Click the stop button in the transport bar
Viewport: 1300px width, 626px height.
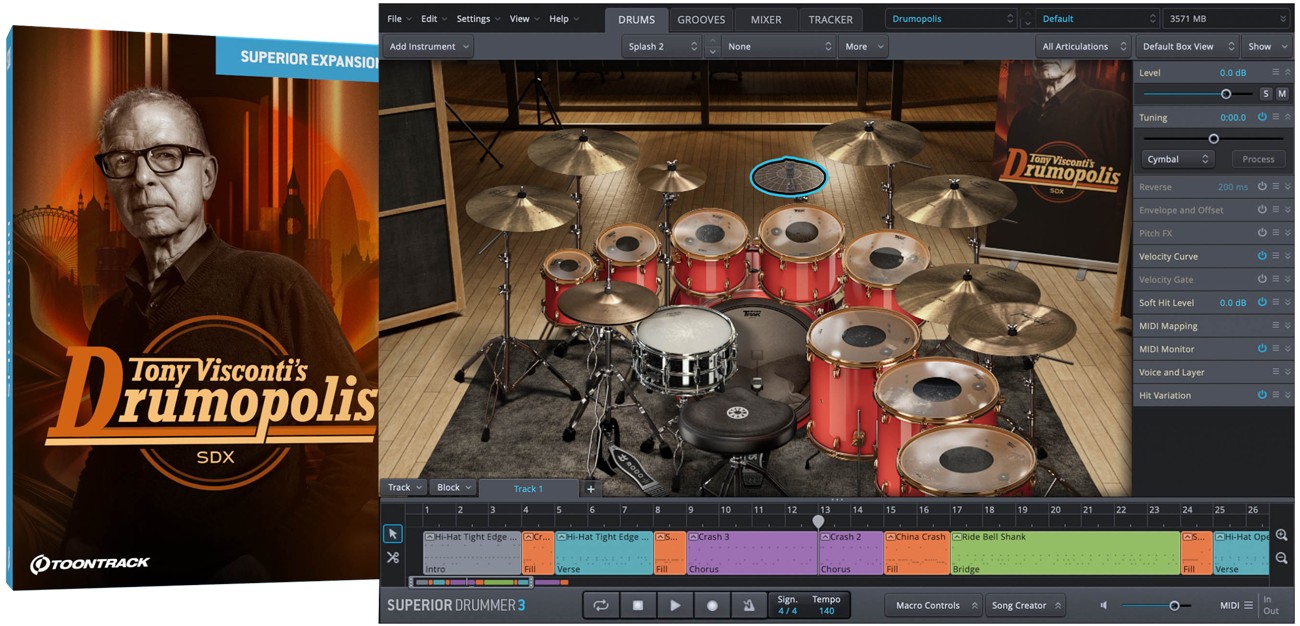(x=638, y=604)
